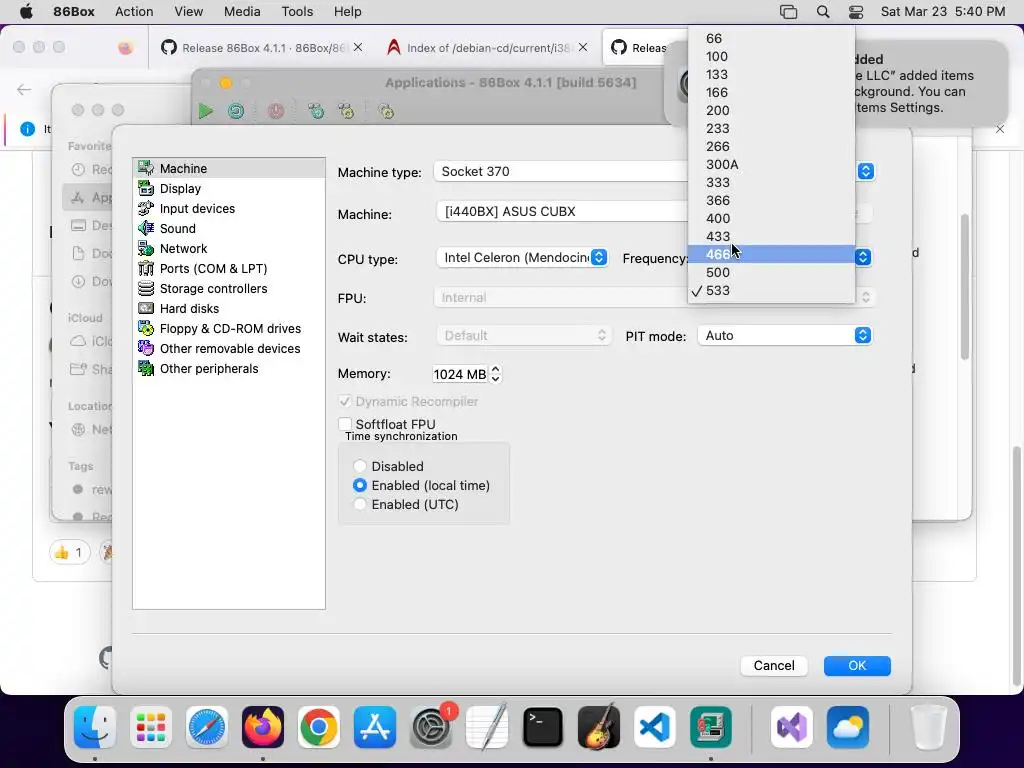Open the Media menu

[242, 11]
